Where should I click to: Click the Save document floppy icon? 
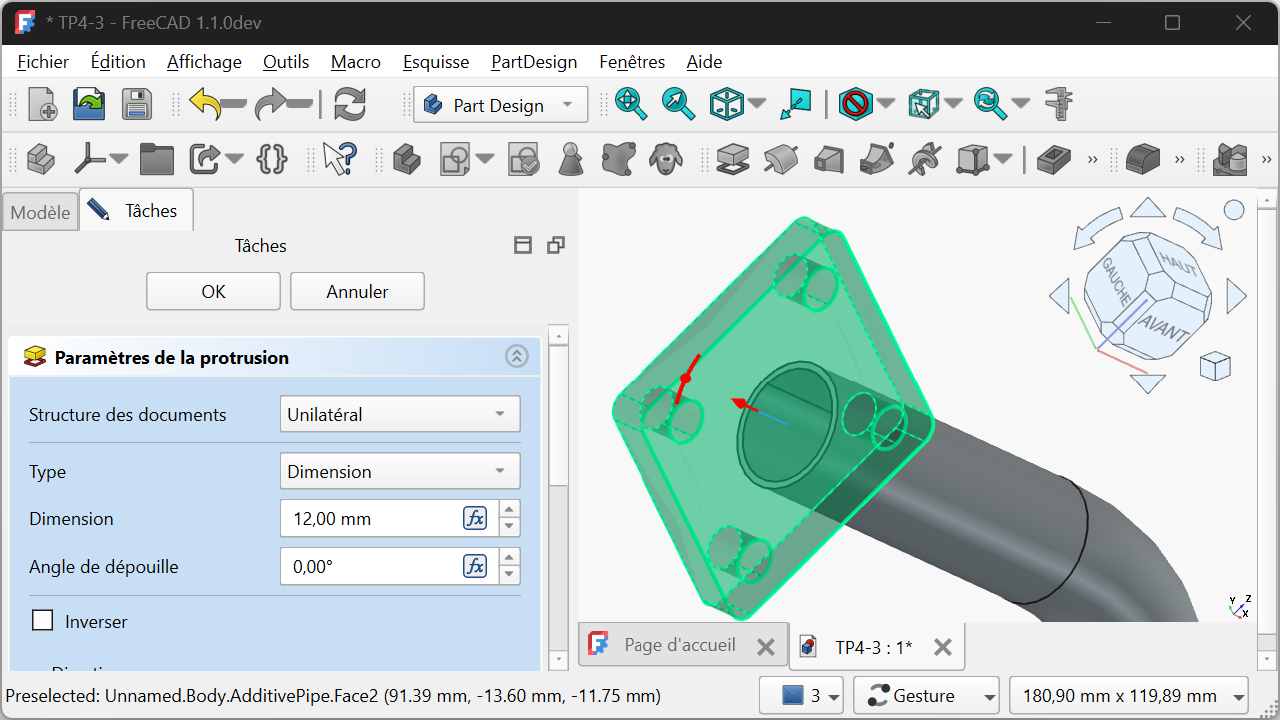pos(136,105)
